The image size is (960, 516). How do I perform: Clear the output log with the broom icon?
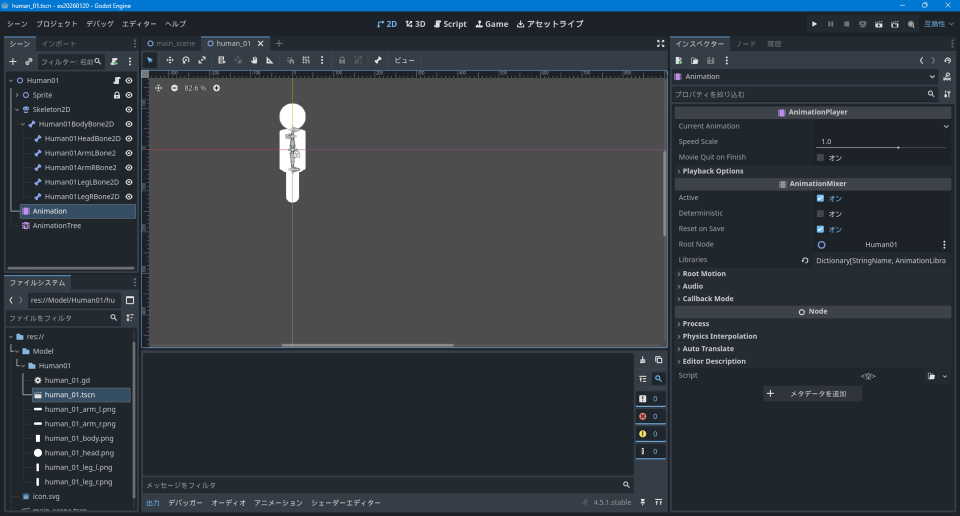click(642, 360)
